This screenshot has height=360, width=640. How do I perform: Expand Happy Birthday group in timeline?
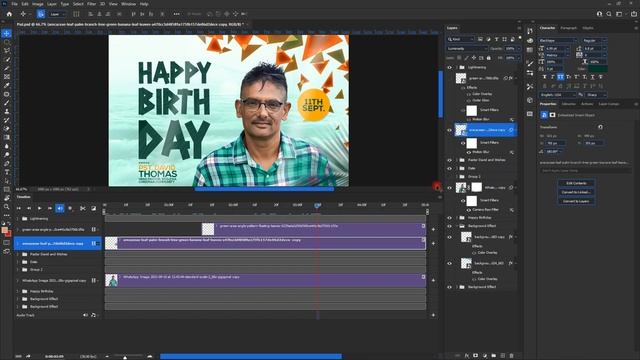pyautogui.click(x=18, y=291)
